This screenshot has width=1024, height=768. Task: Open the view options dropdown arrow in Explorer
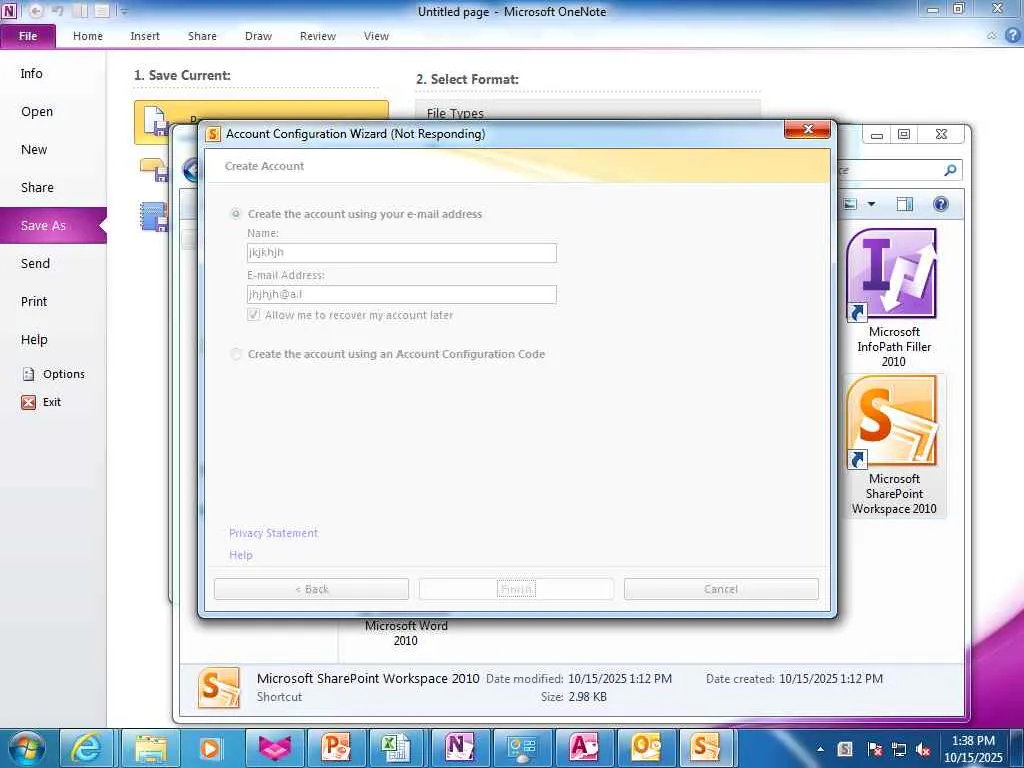click(871, 204)
